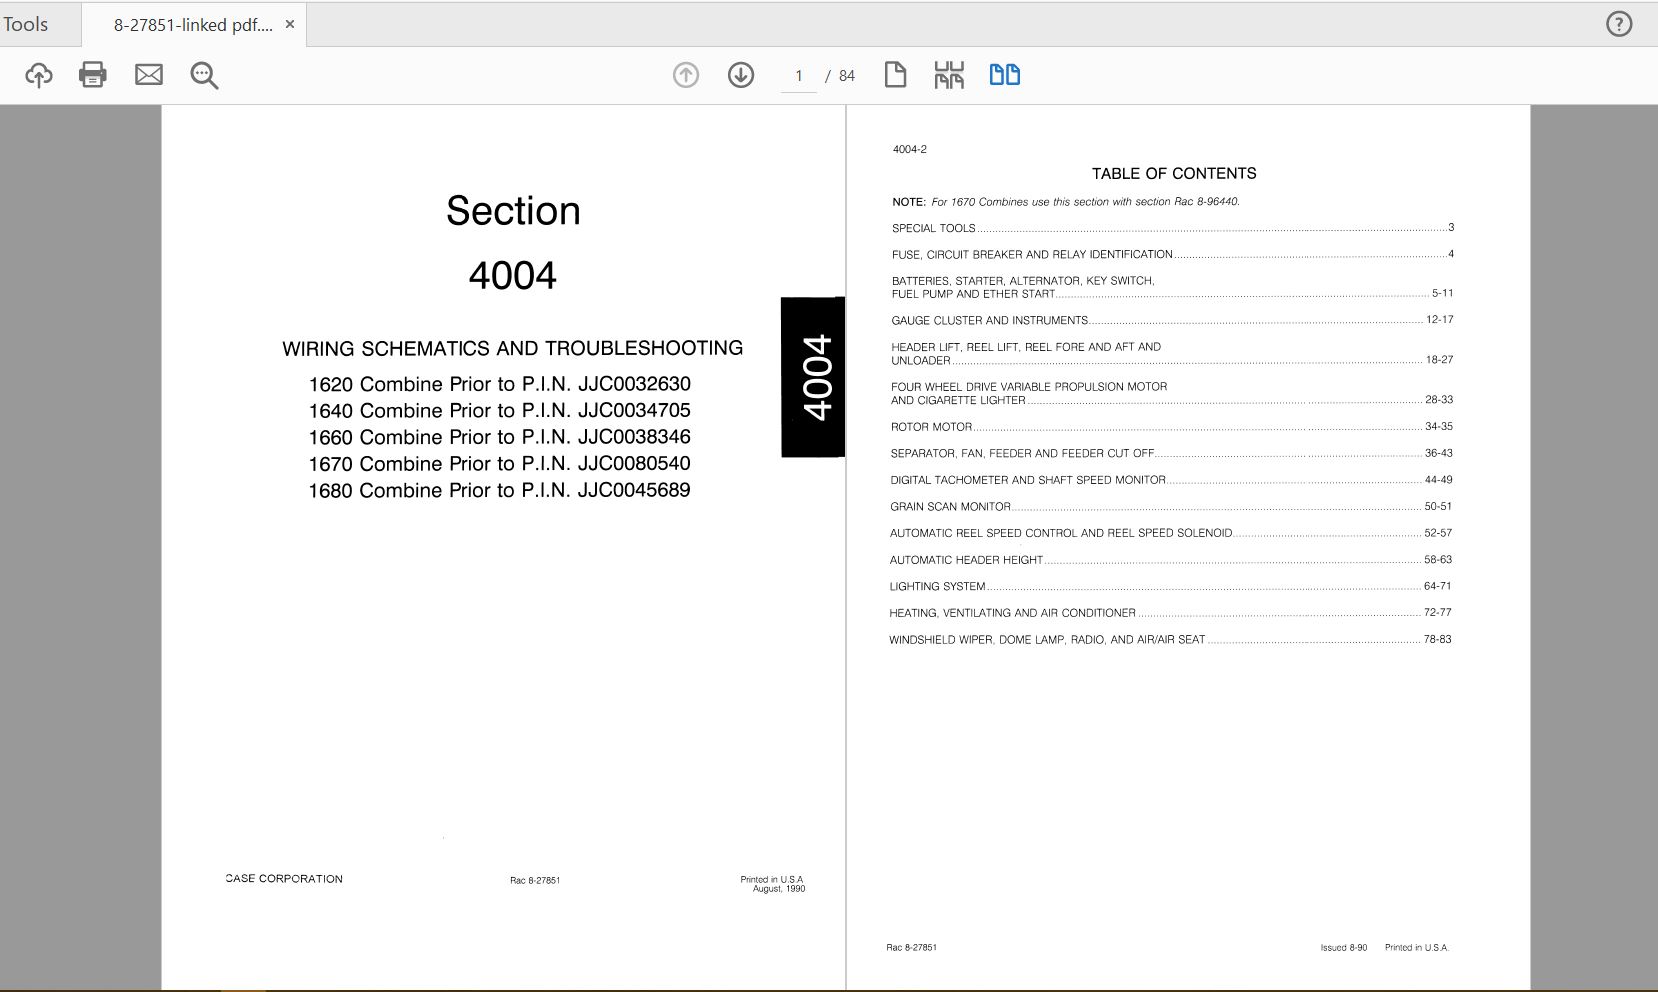This screenshot has width=1658, height=992.
Task: Click the 1640 Combine P.I.N. JJC0034705 line
Action: point(499,411)
